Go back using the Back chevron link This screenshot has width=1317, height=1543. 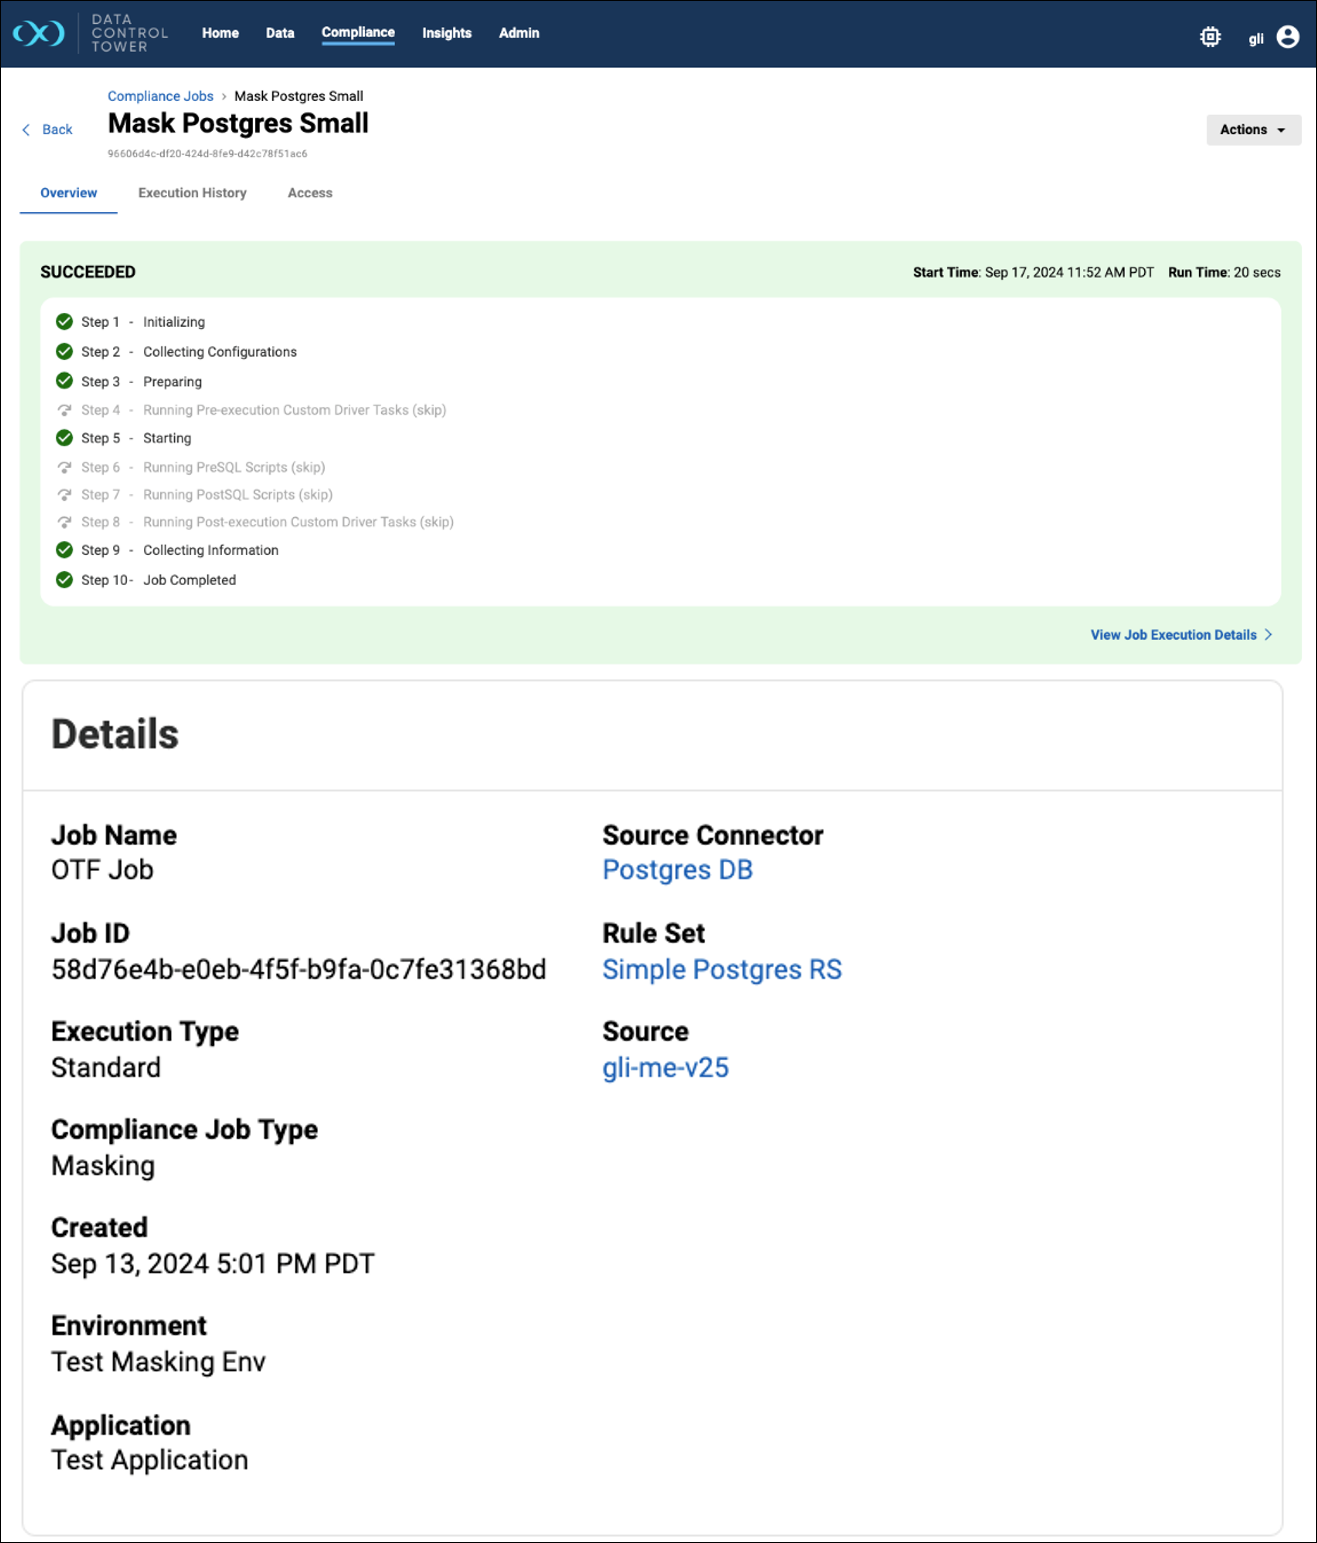point(48,130)
